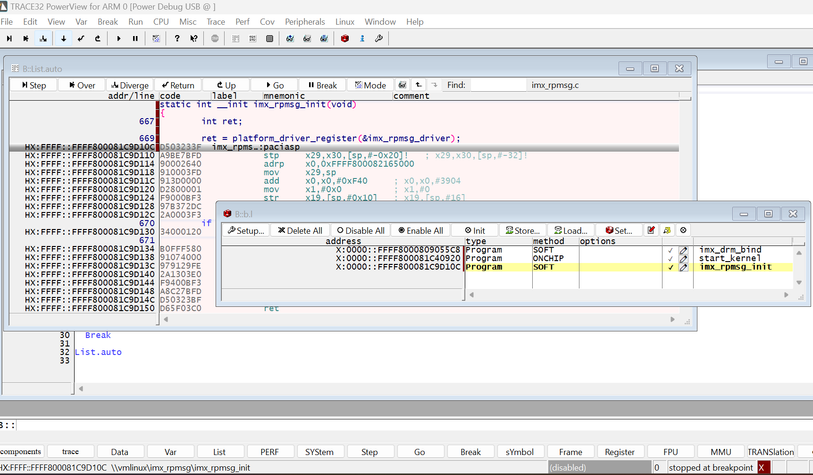Open the Linux menu dropdown
Screen dimensions: 813x475
pos(344,21)
